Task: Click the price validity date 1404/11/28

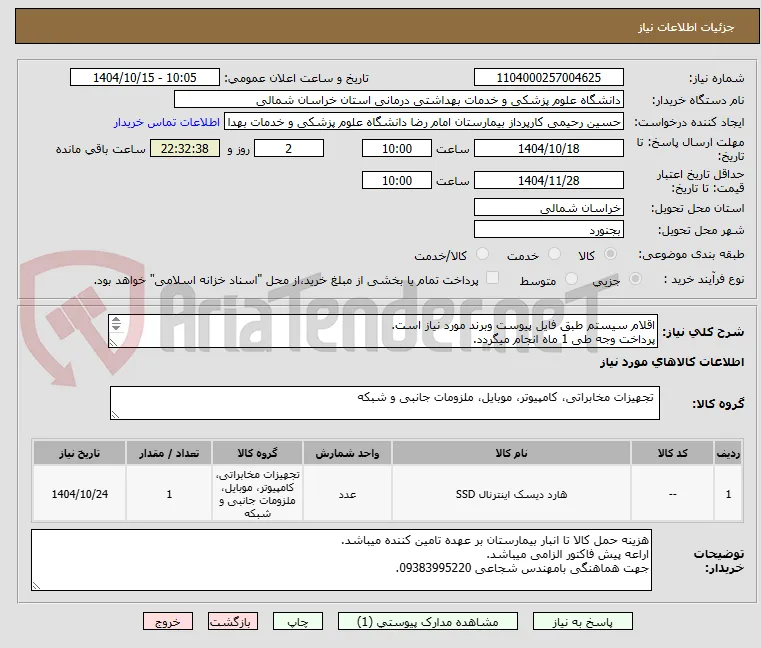Action: click(x=548, y=181)
